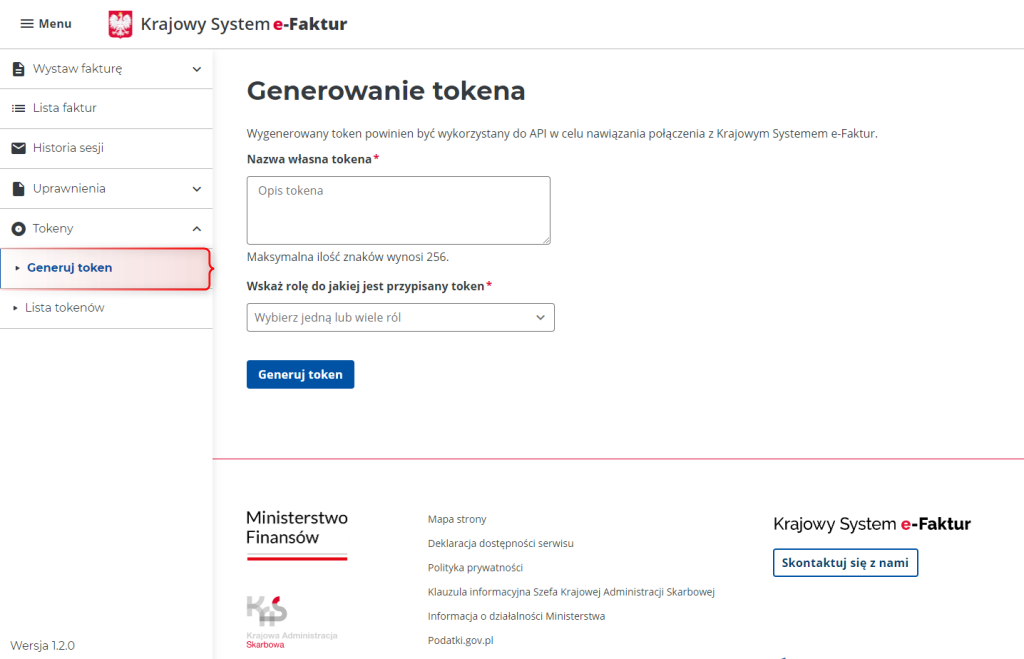Image resolution: width=1024 pixels, height=659 pixels.
Task: Expand the Uprawnienia section chevron
Action: point(197,188)
